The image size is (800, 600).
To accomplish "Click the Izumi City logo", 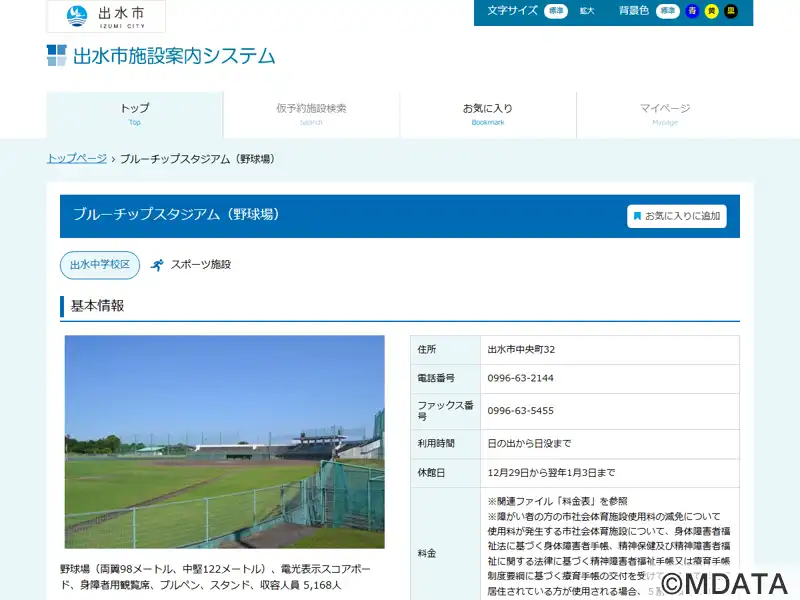I will tap(106, 16).
